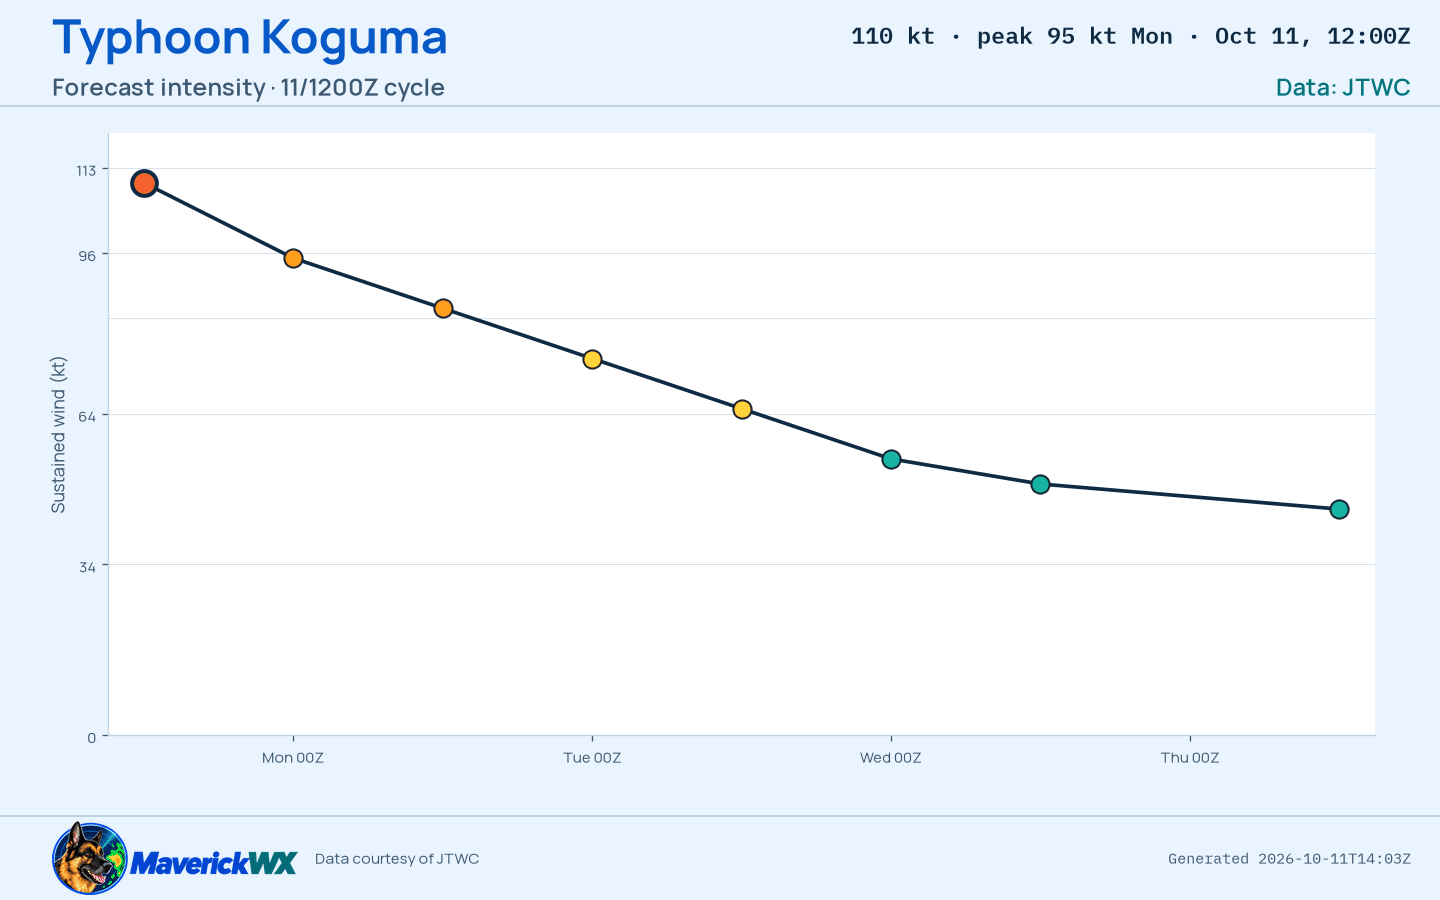Click the "Mon 00Z" x-axis label
The width and height of the screenshot is (1440, 900).
293,758
